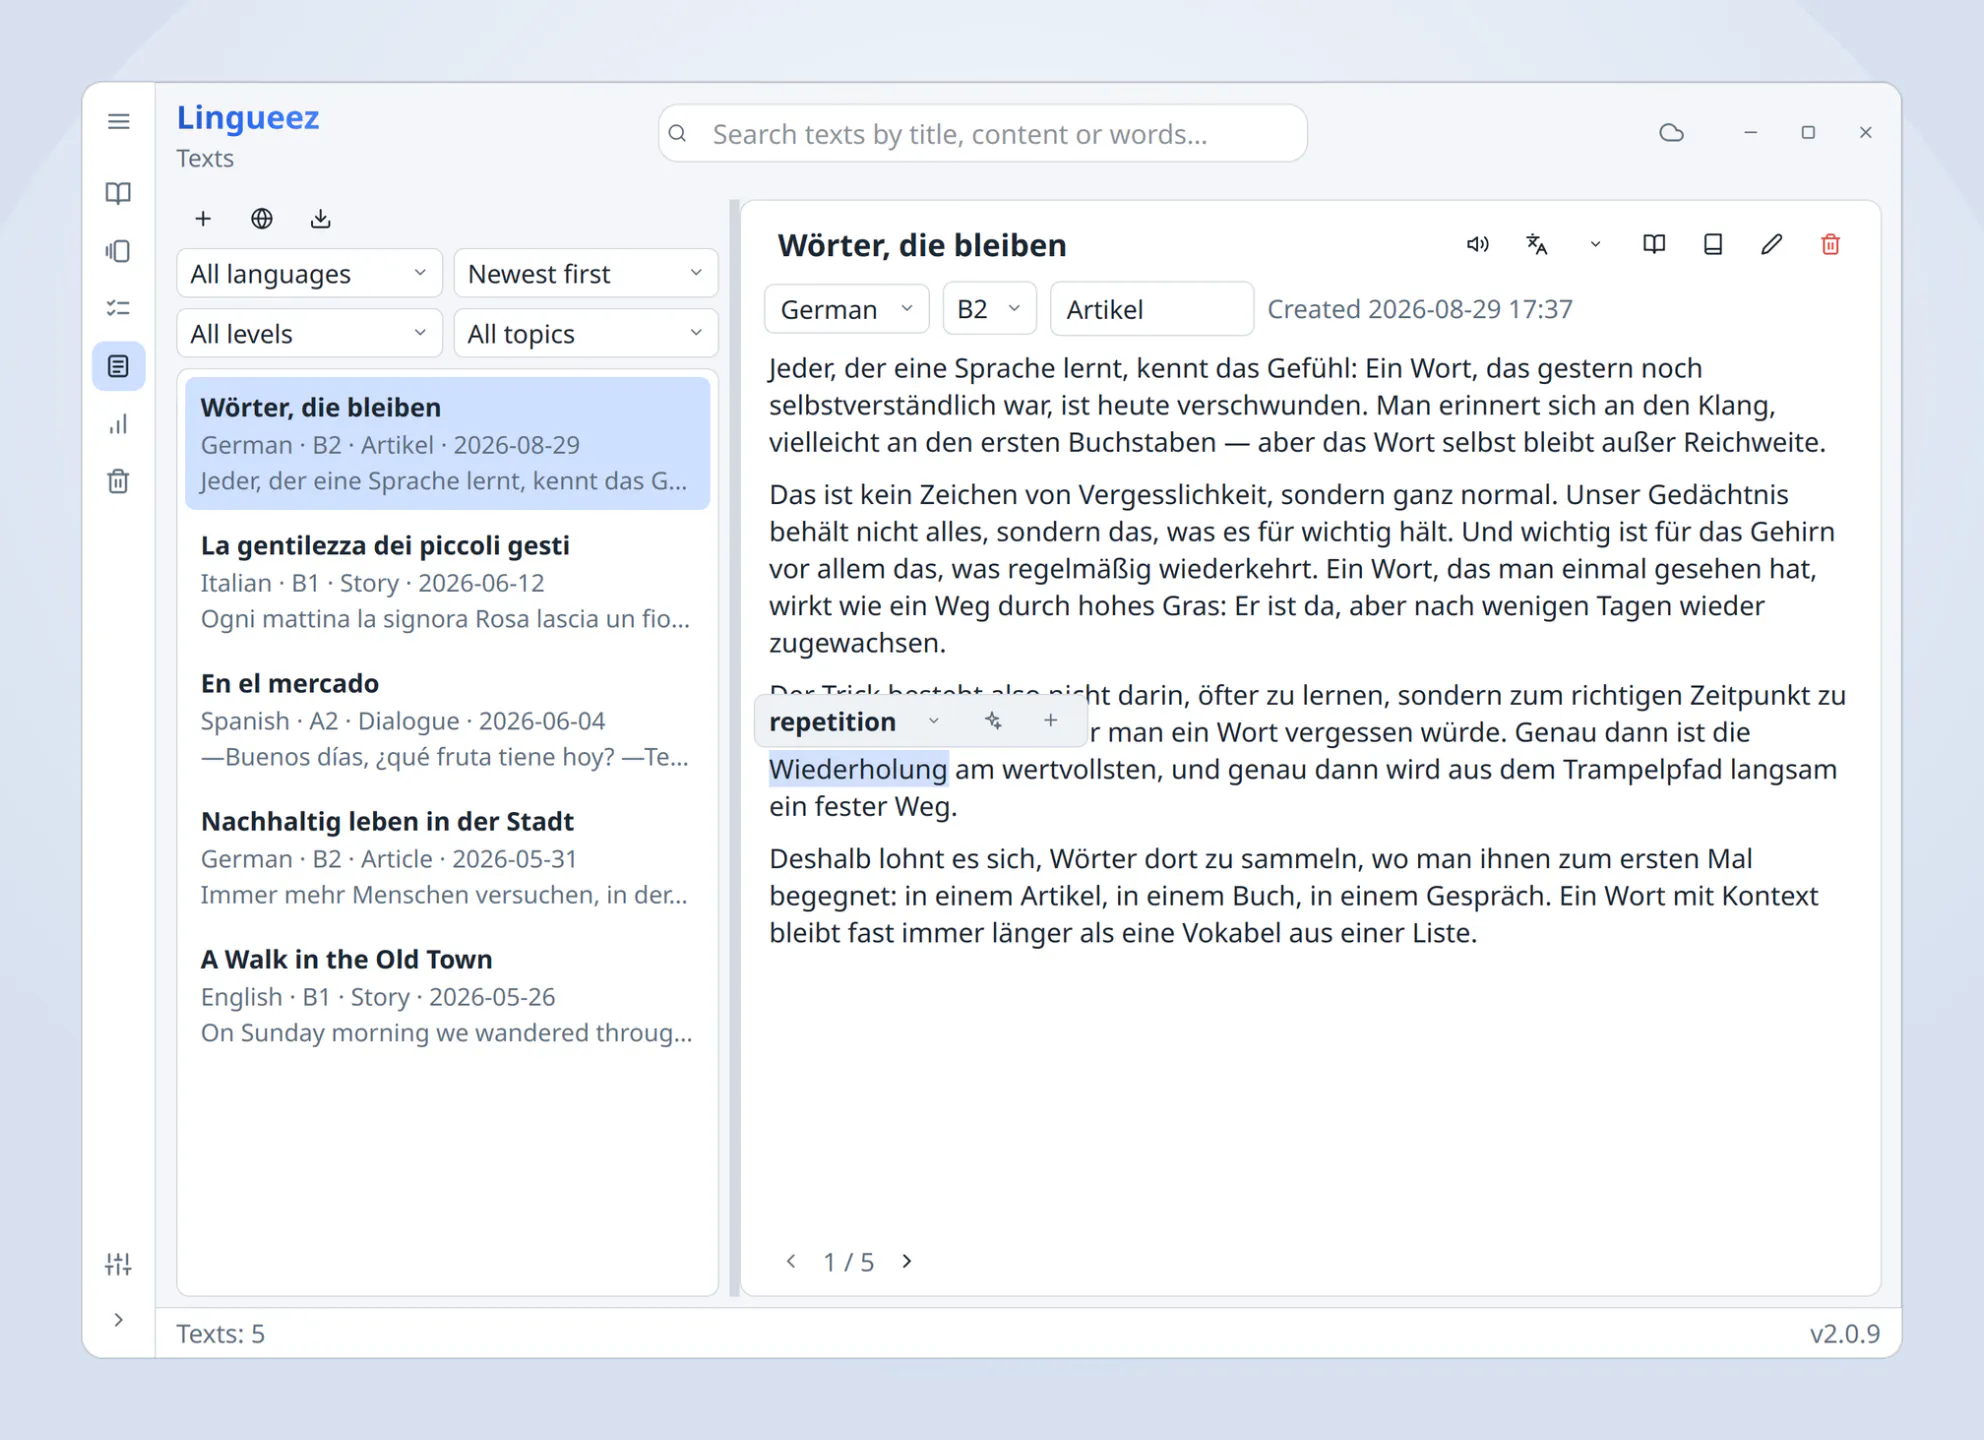Minimize the Lingueez window
The image size is (1984, 1440).
tap(1750, 133)
